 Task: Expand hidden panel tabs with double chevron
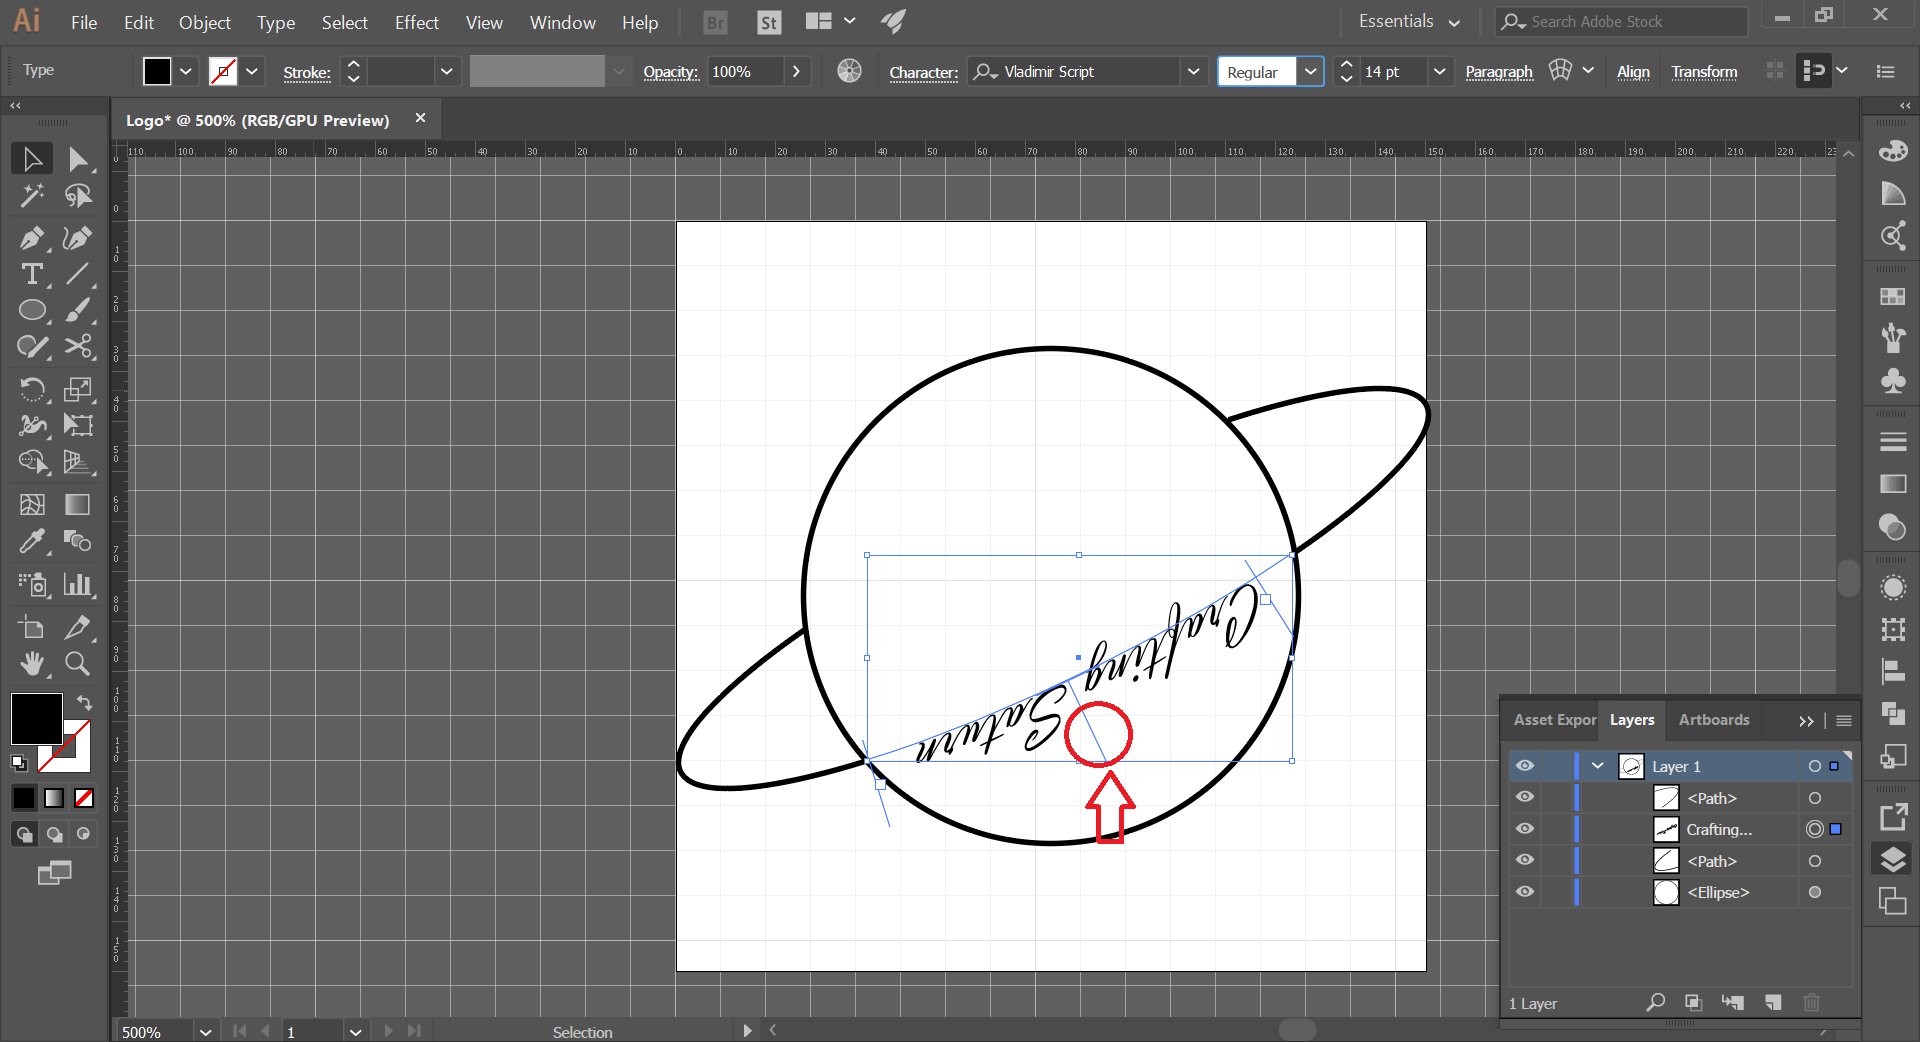pos(1806,720)
